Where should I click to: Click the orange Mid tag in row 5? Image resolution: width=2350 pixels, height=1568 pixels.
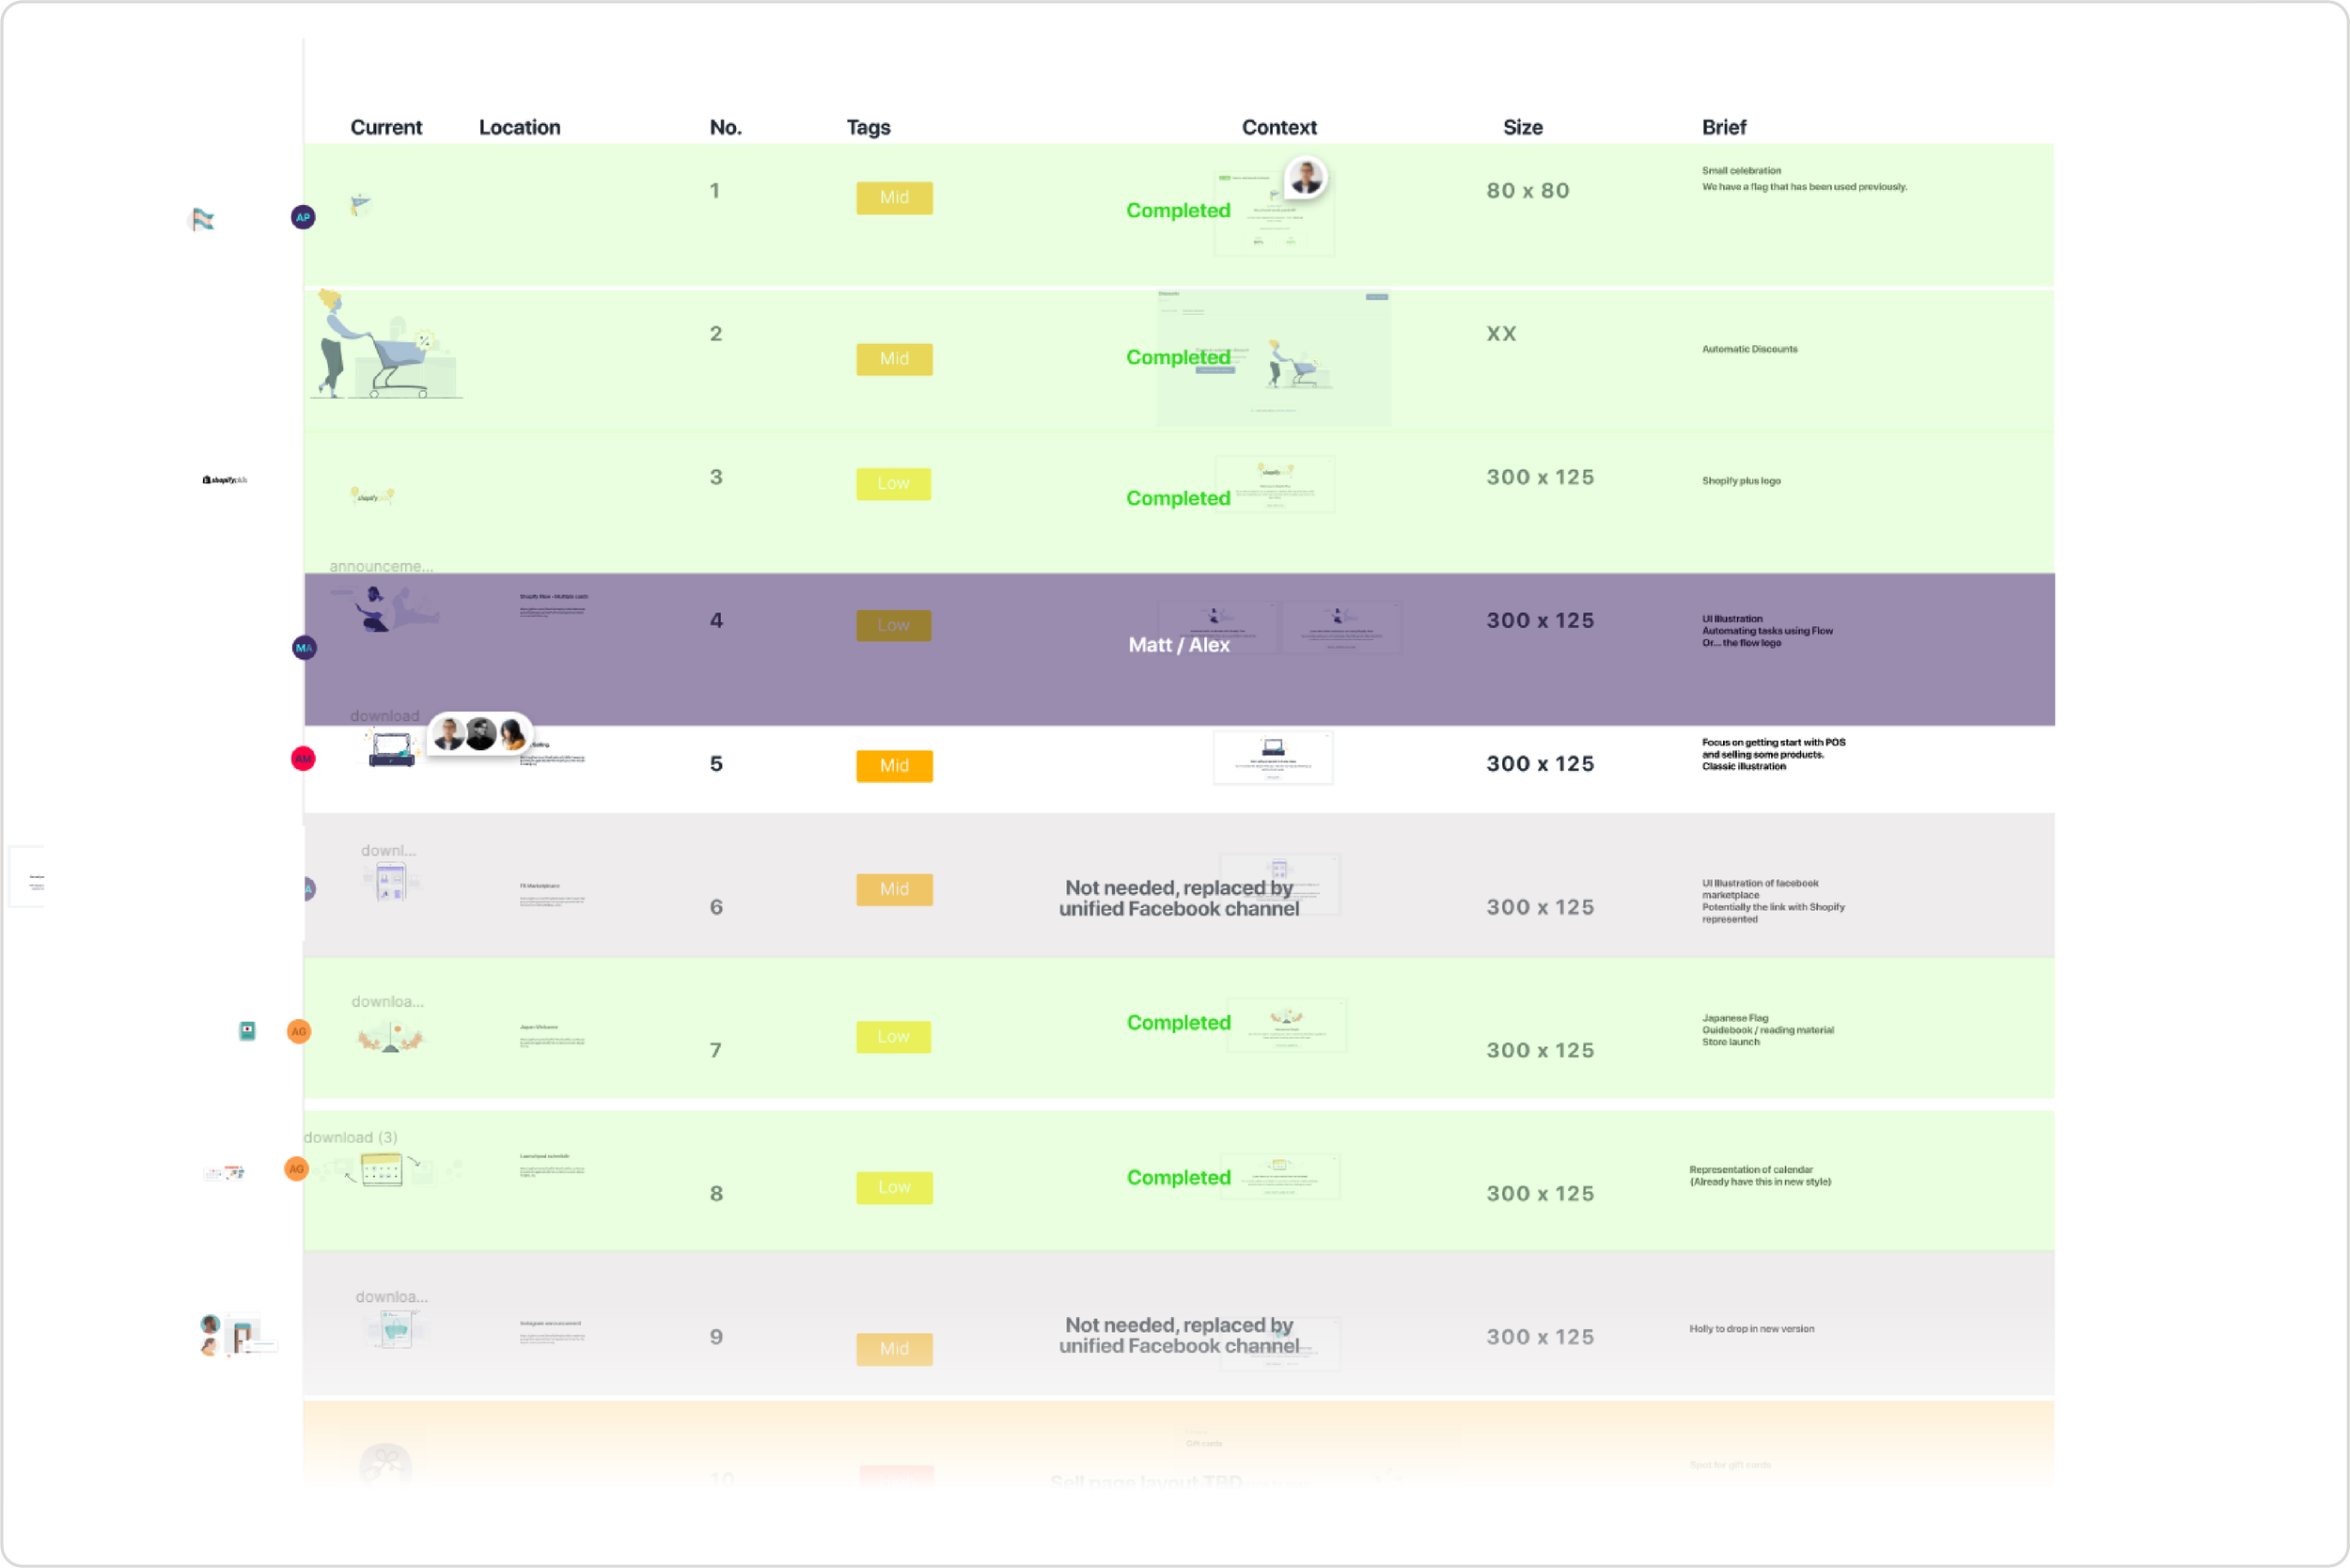894,766
